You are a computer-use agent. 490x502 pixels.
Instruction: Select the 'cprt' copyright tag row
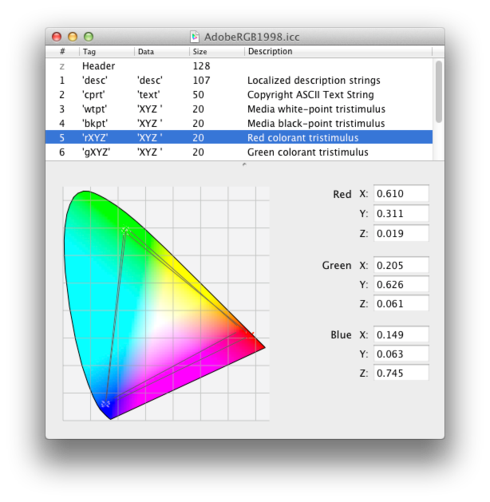[239, 95]
